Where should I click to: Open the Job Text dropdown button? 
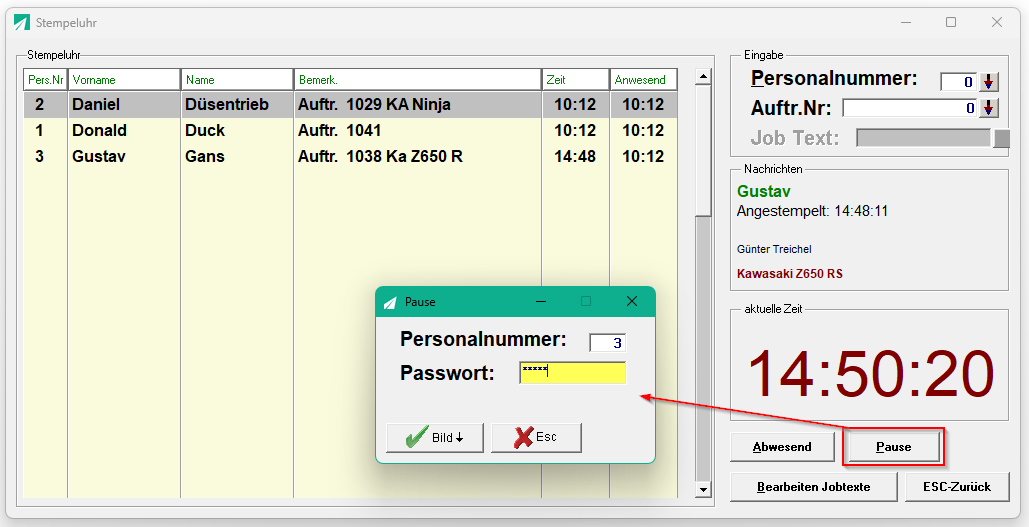pos(1001,138)
